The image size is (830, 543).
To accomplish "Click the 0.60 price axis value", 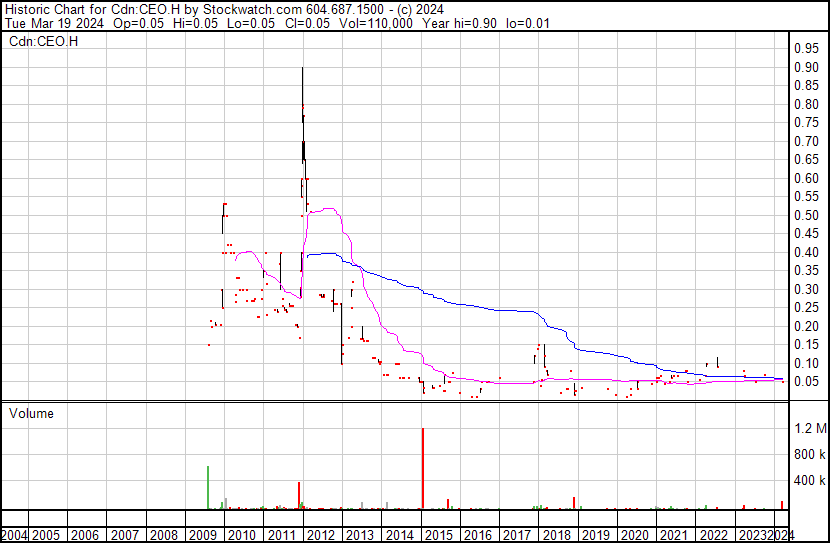I will pos(807,178).
